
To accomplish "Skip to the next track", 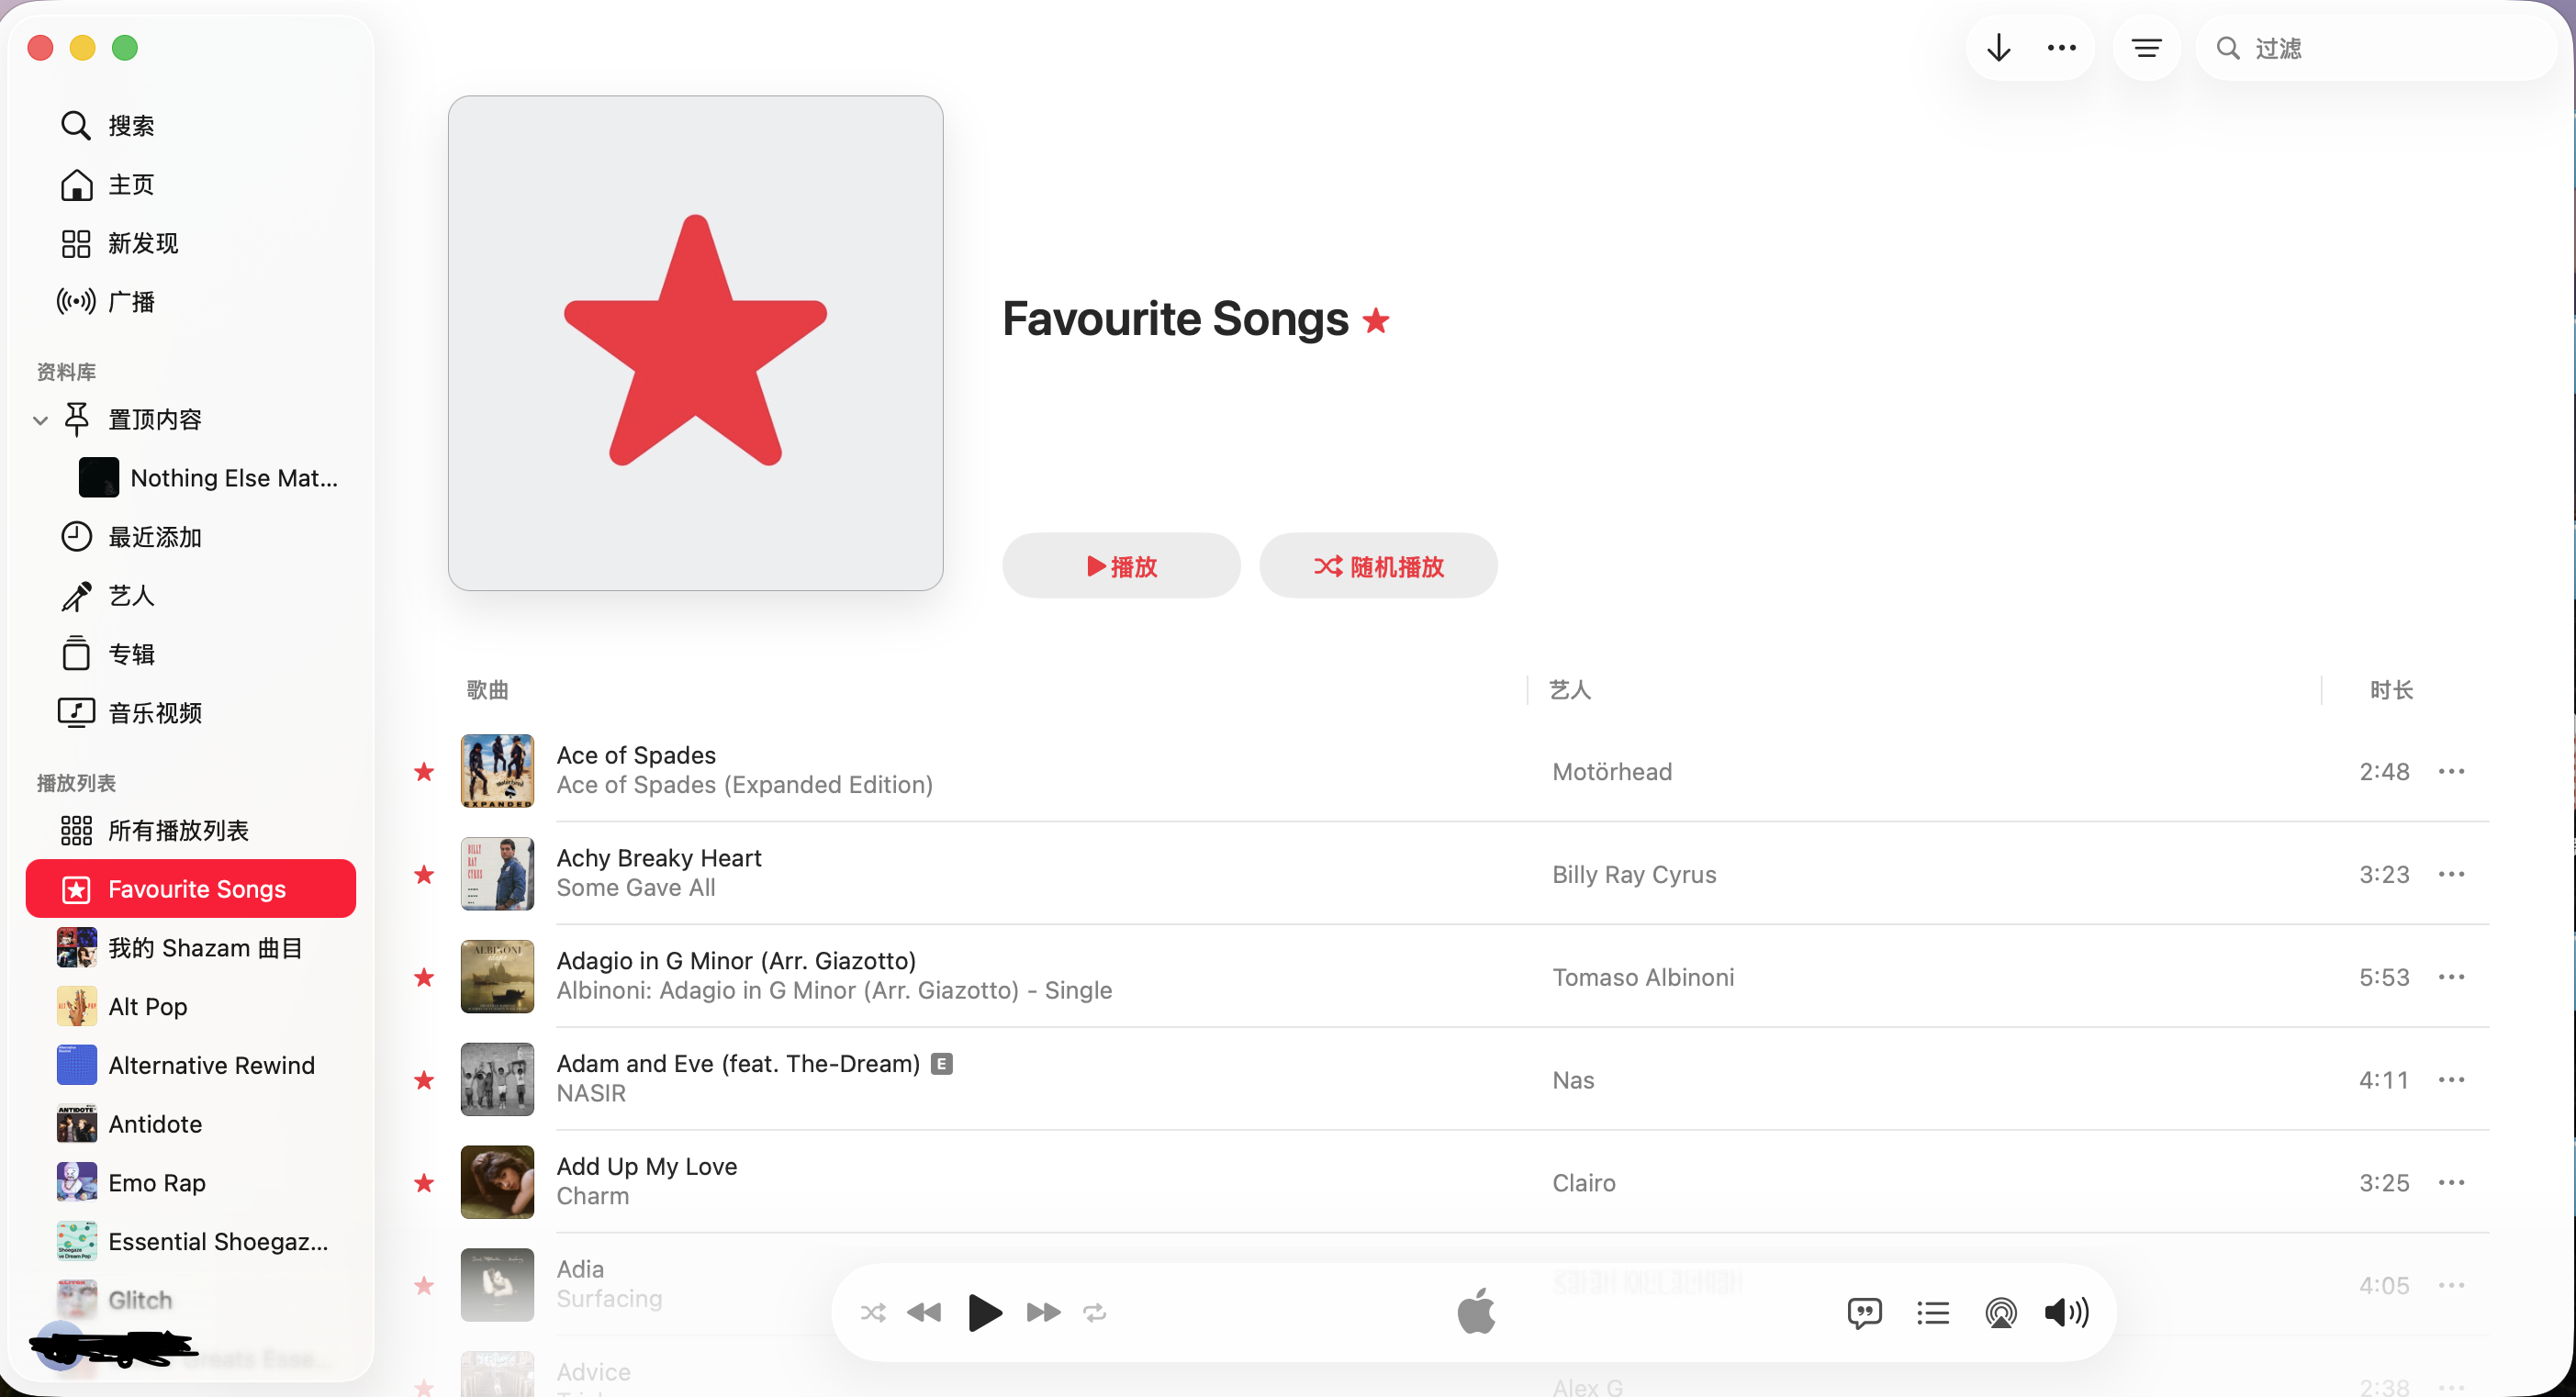I will point(1043,1312).
